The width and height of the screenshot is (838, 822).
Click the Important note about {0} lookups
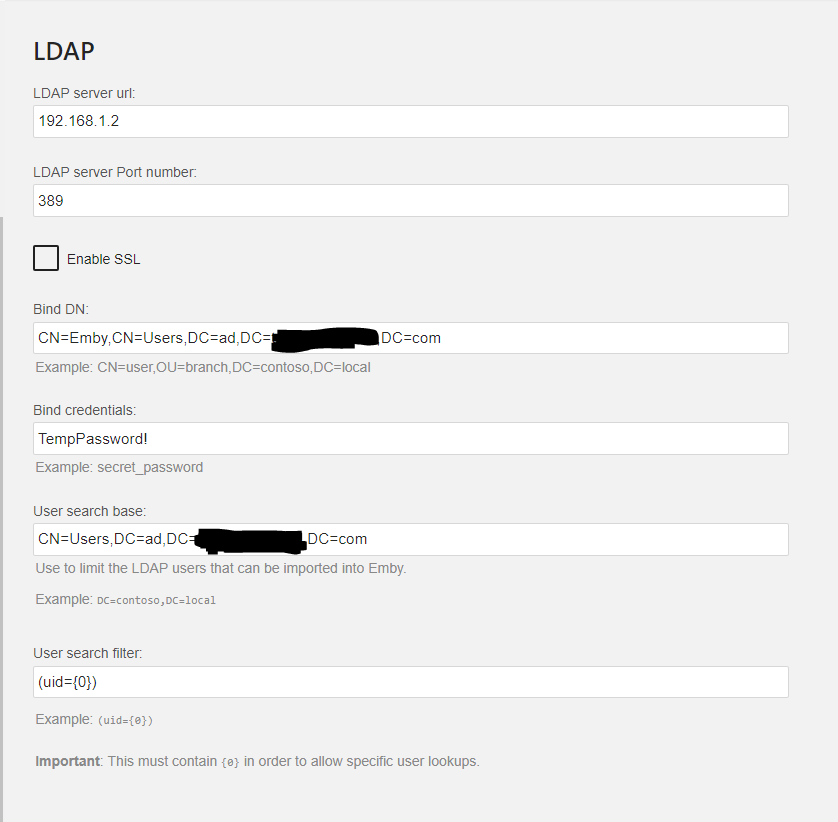(257, 761)
